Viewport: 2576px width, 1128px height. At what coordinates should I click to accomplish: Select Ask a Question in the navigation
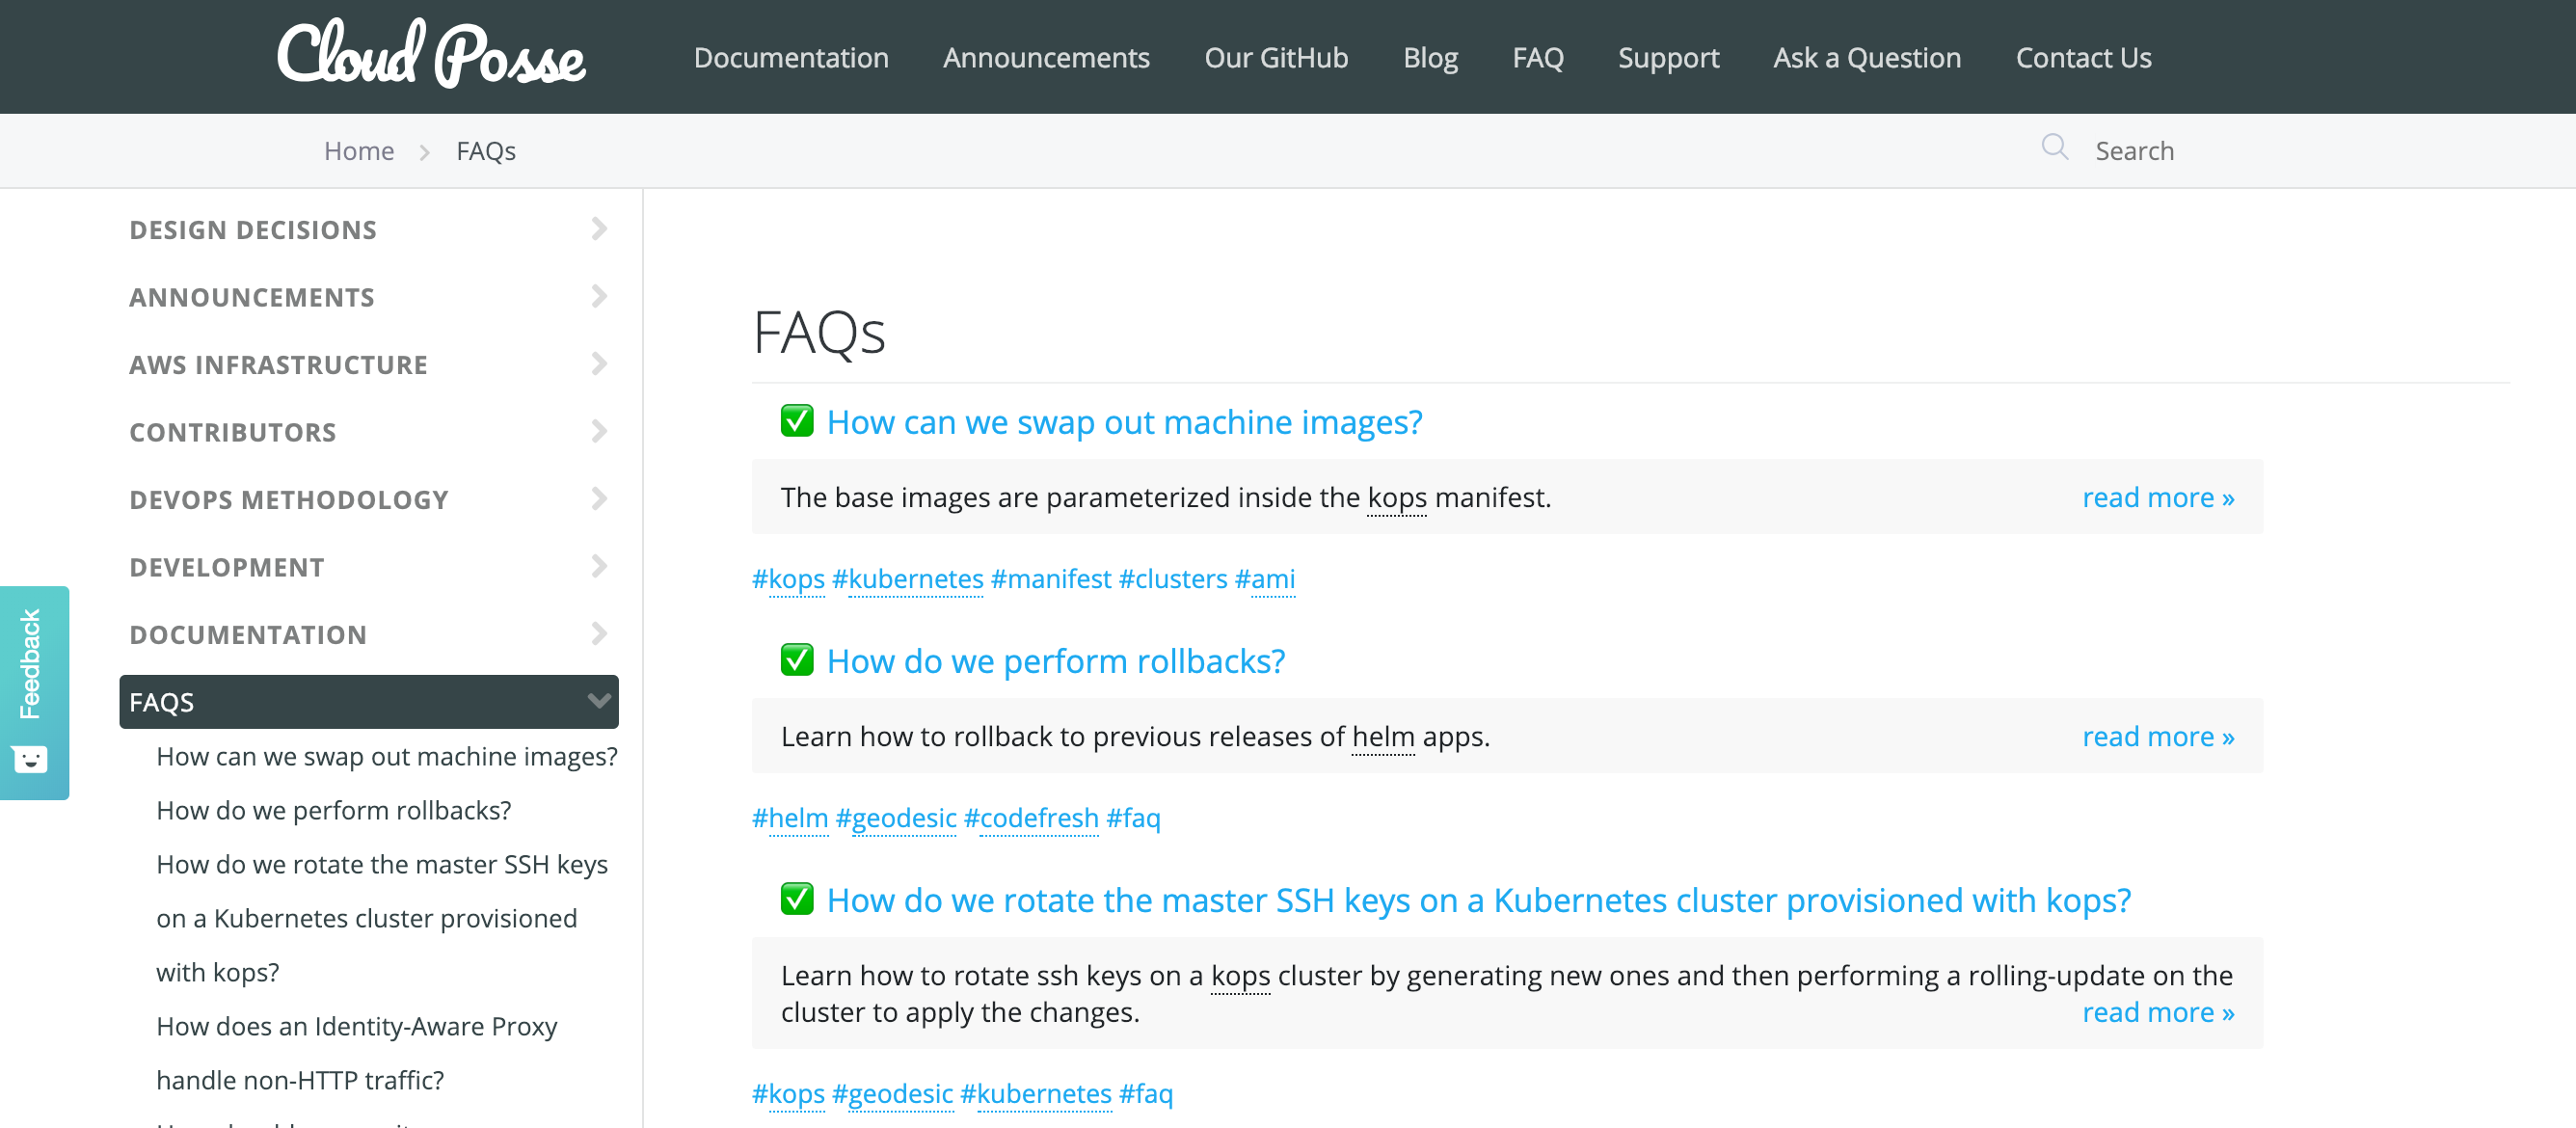[1866, 57]
